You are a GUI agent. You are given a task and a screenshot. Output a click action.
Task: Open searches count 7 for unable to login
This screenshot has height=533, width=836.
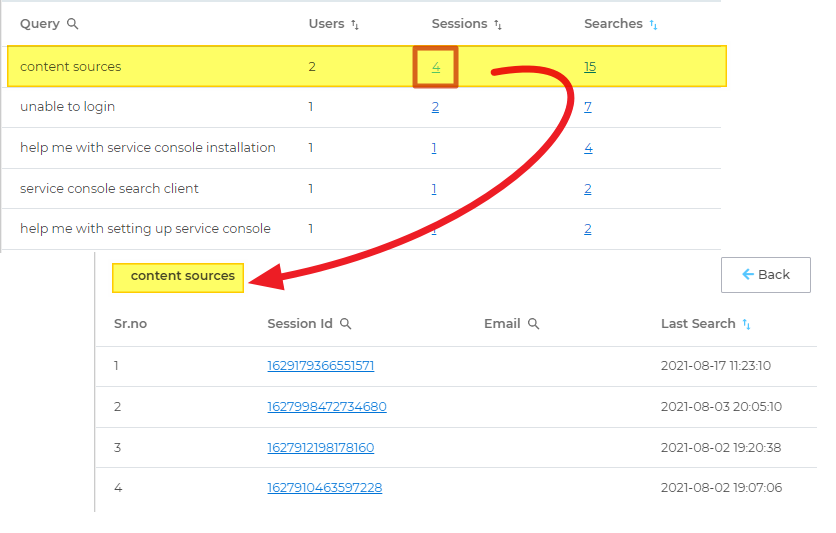[x=588, y=107]
